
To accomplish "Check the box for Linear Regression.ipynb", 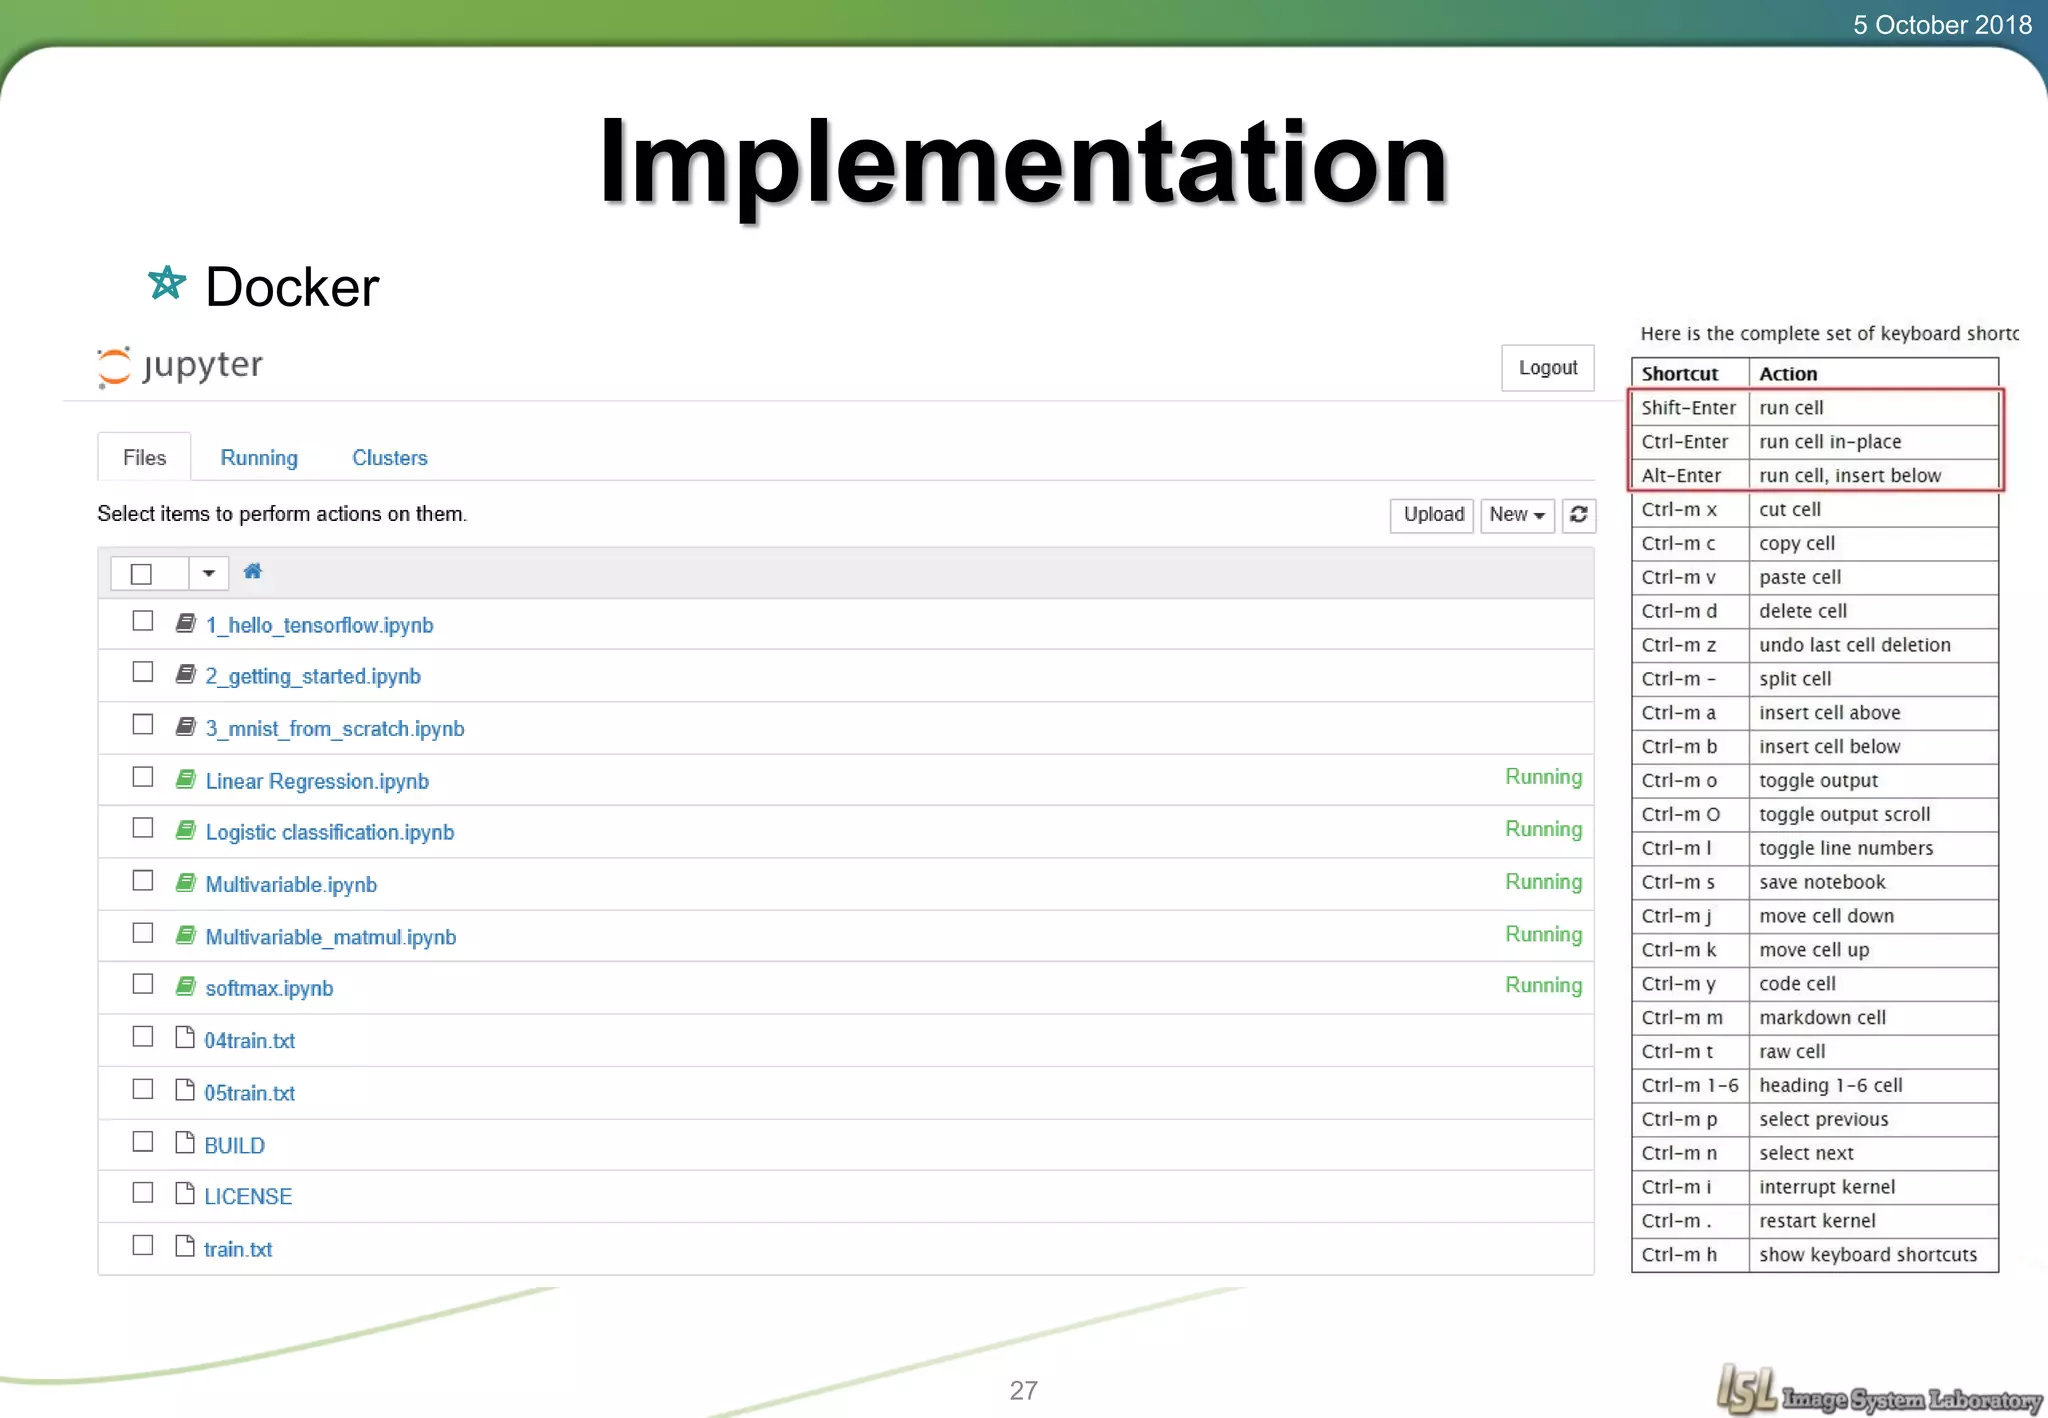I will click(x=143, y=777).
